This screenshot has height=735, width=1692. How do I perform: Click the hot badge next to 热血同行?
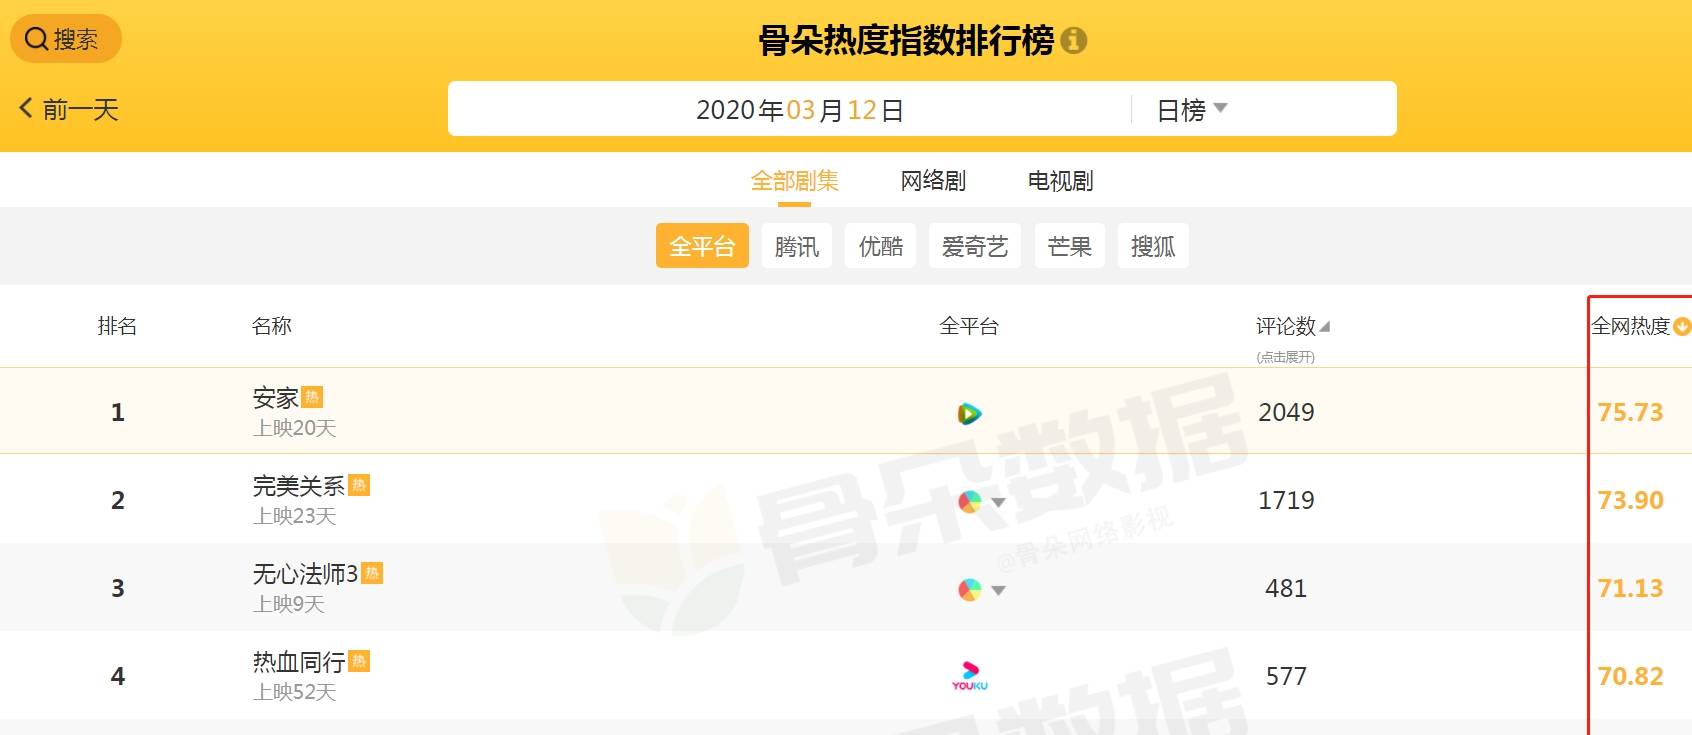359,661
